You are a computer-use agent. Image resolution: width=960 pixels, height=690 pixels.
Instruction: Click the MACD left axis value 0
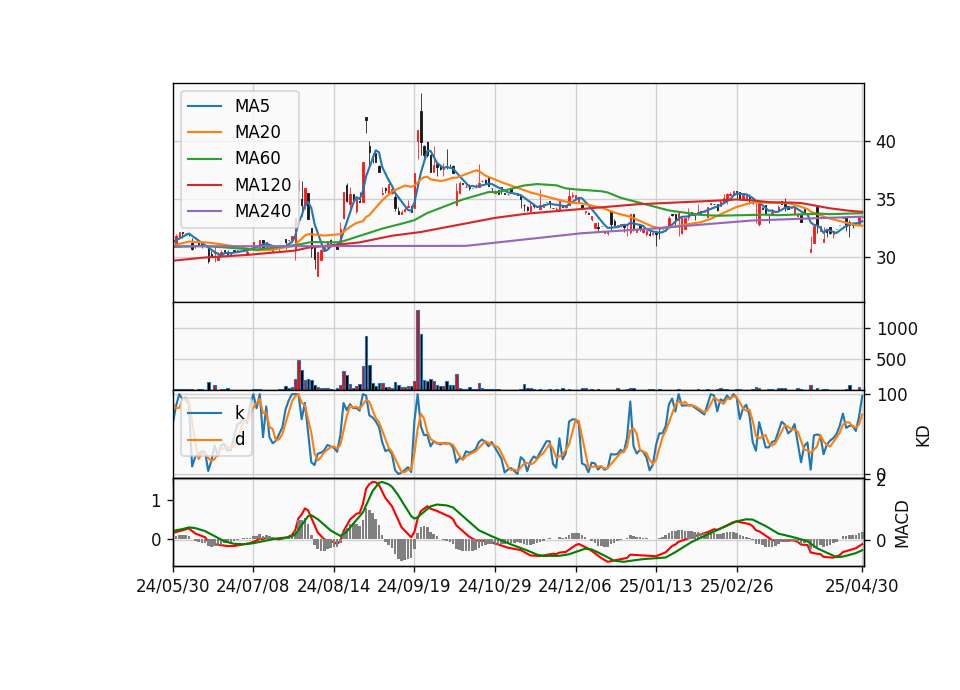[x=156, y=540]
